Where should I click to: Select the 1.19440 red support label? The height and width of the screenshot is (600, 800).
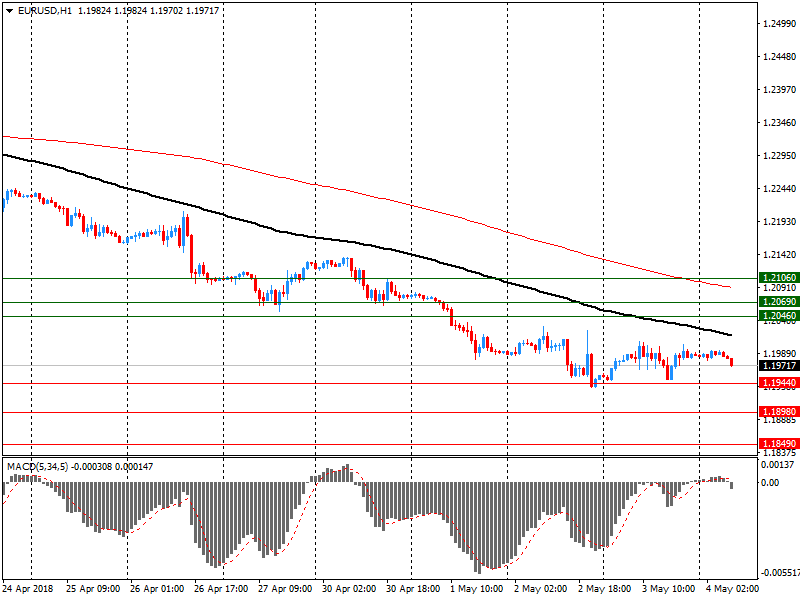pos(779,383)
